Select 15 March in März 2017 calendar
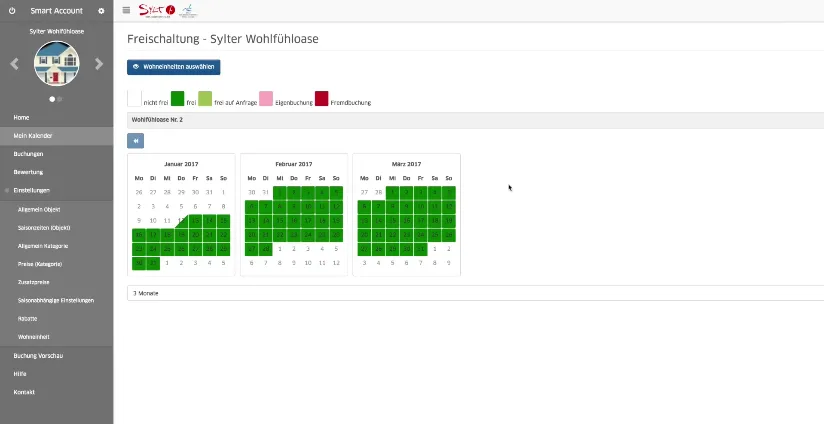824x424 pixels. point(393,221)
